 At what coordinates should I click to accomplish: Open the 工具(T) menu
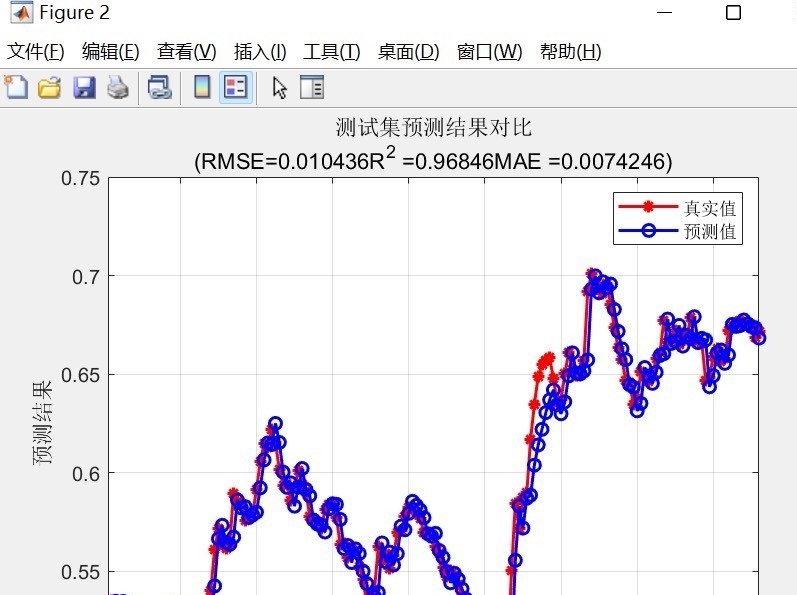pyautogui.click(x=331, y=51)
